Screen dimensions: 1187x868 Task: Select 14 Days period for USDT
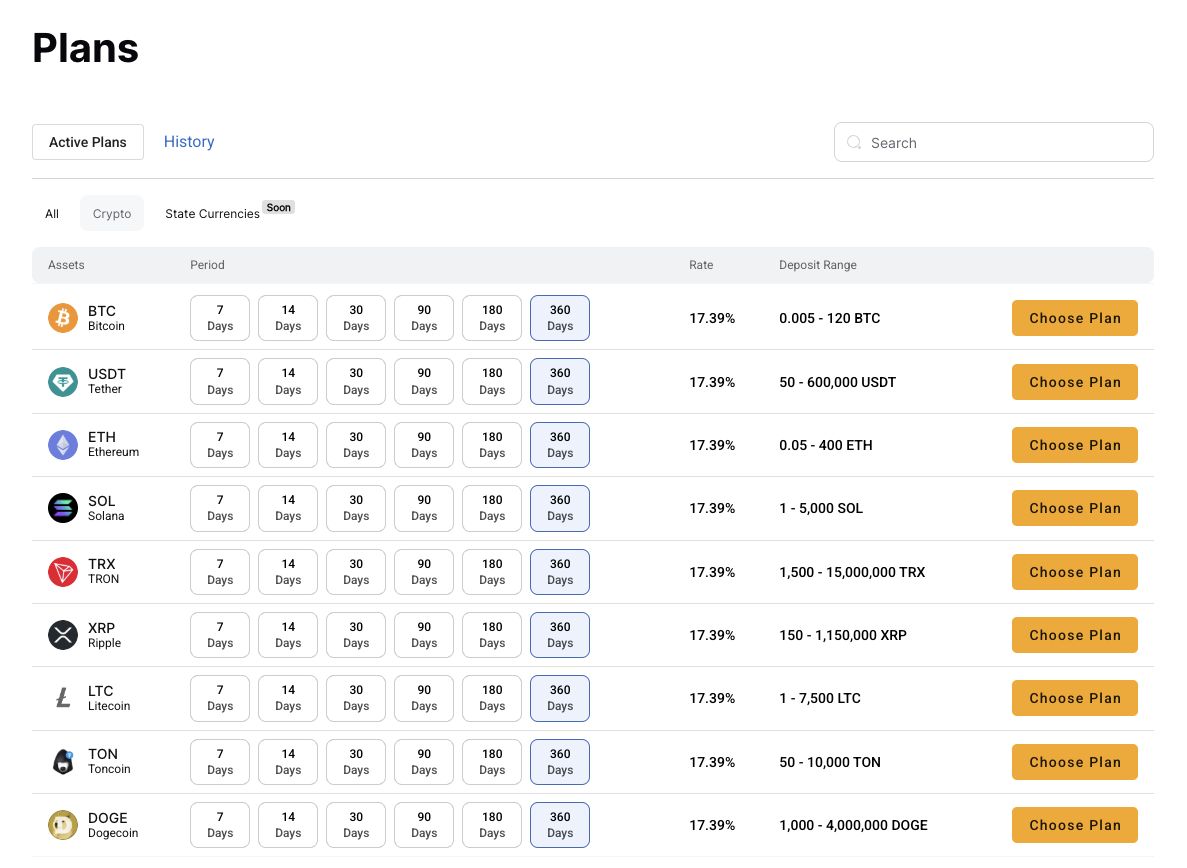click(288, 381)
